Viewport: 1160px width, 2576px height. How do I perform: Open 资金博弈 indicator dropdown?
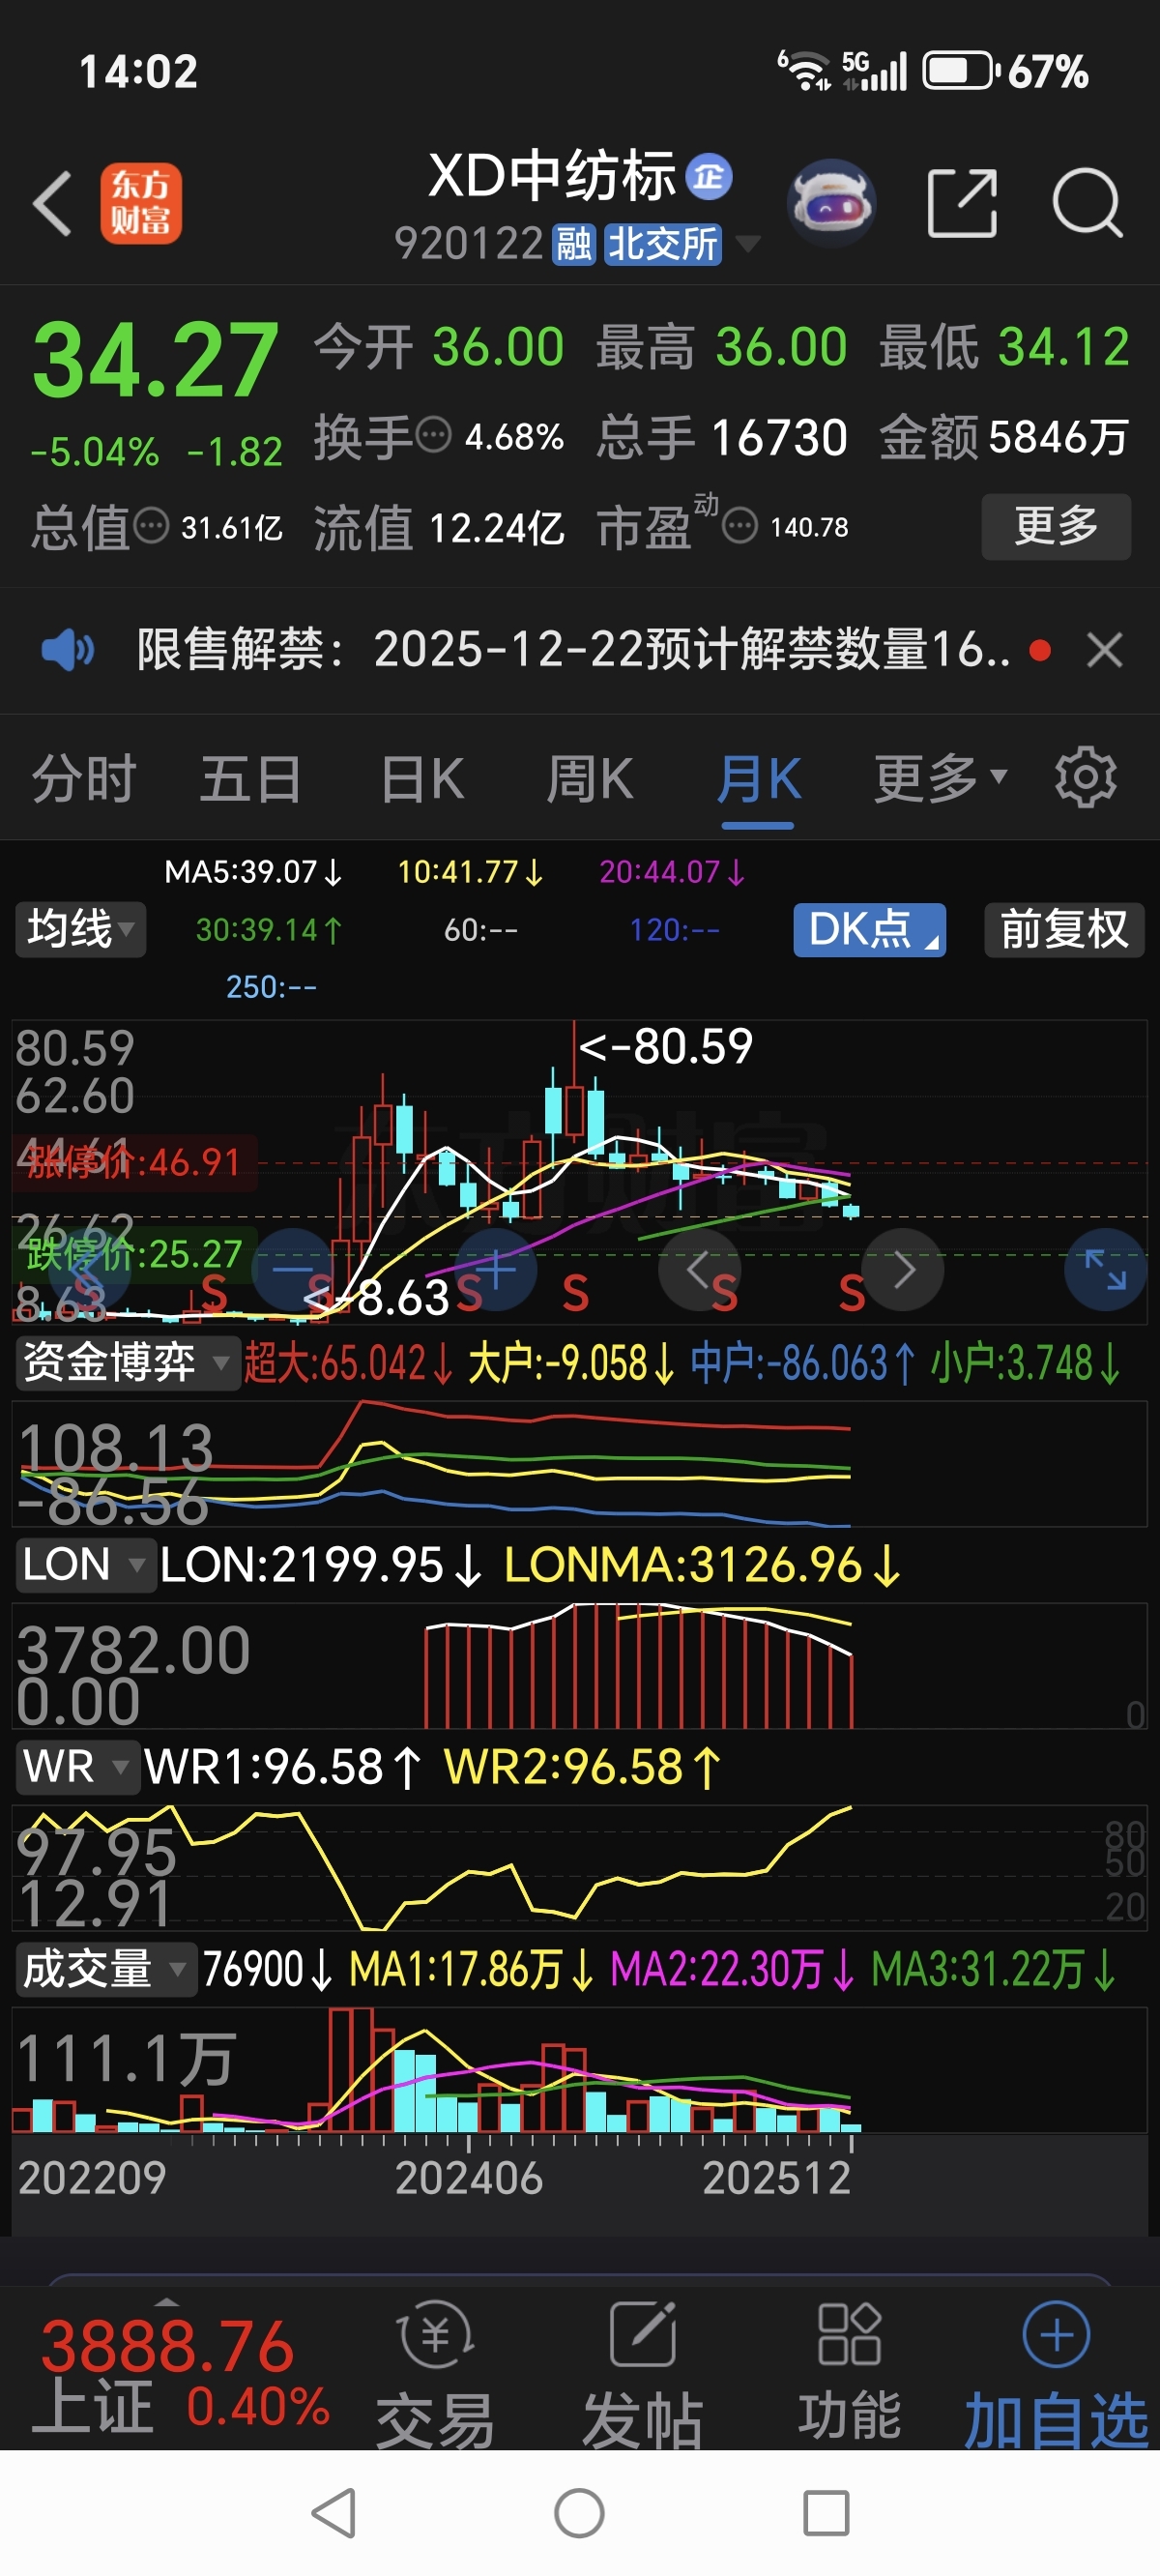128,1362
